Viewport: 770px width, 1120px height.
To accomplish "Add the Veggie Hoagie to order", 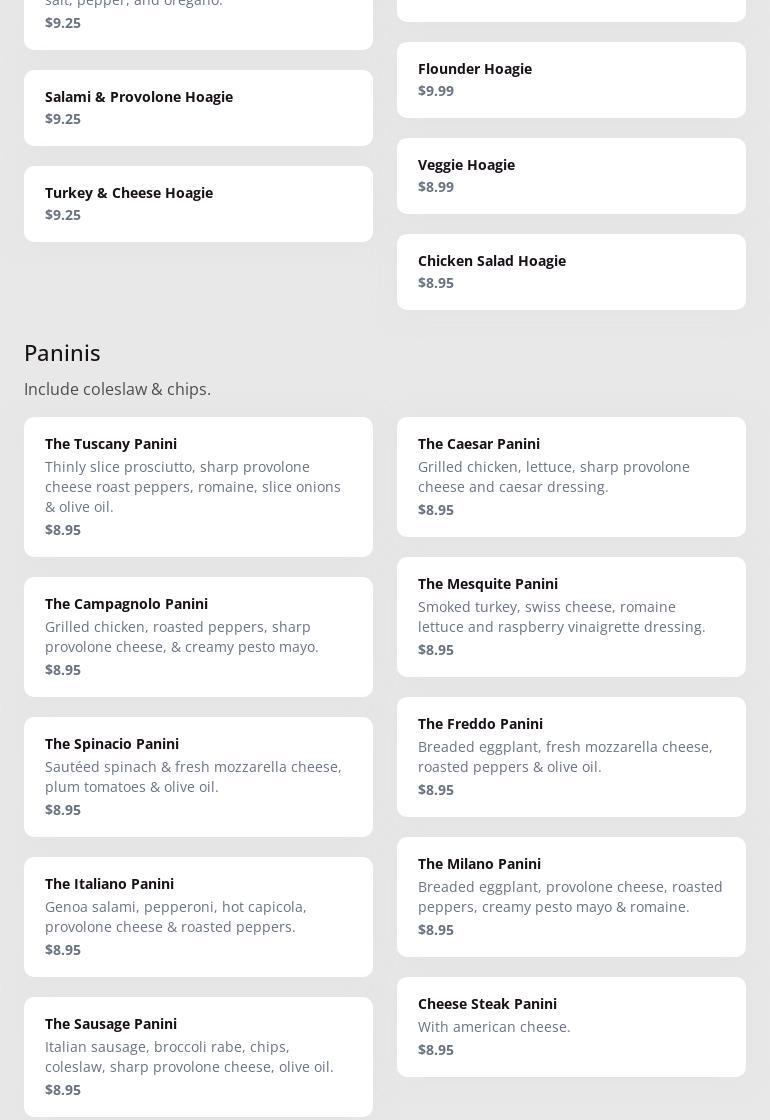I will pyautogui.click(x=571, y=176).
